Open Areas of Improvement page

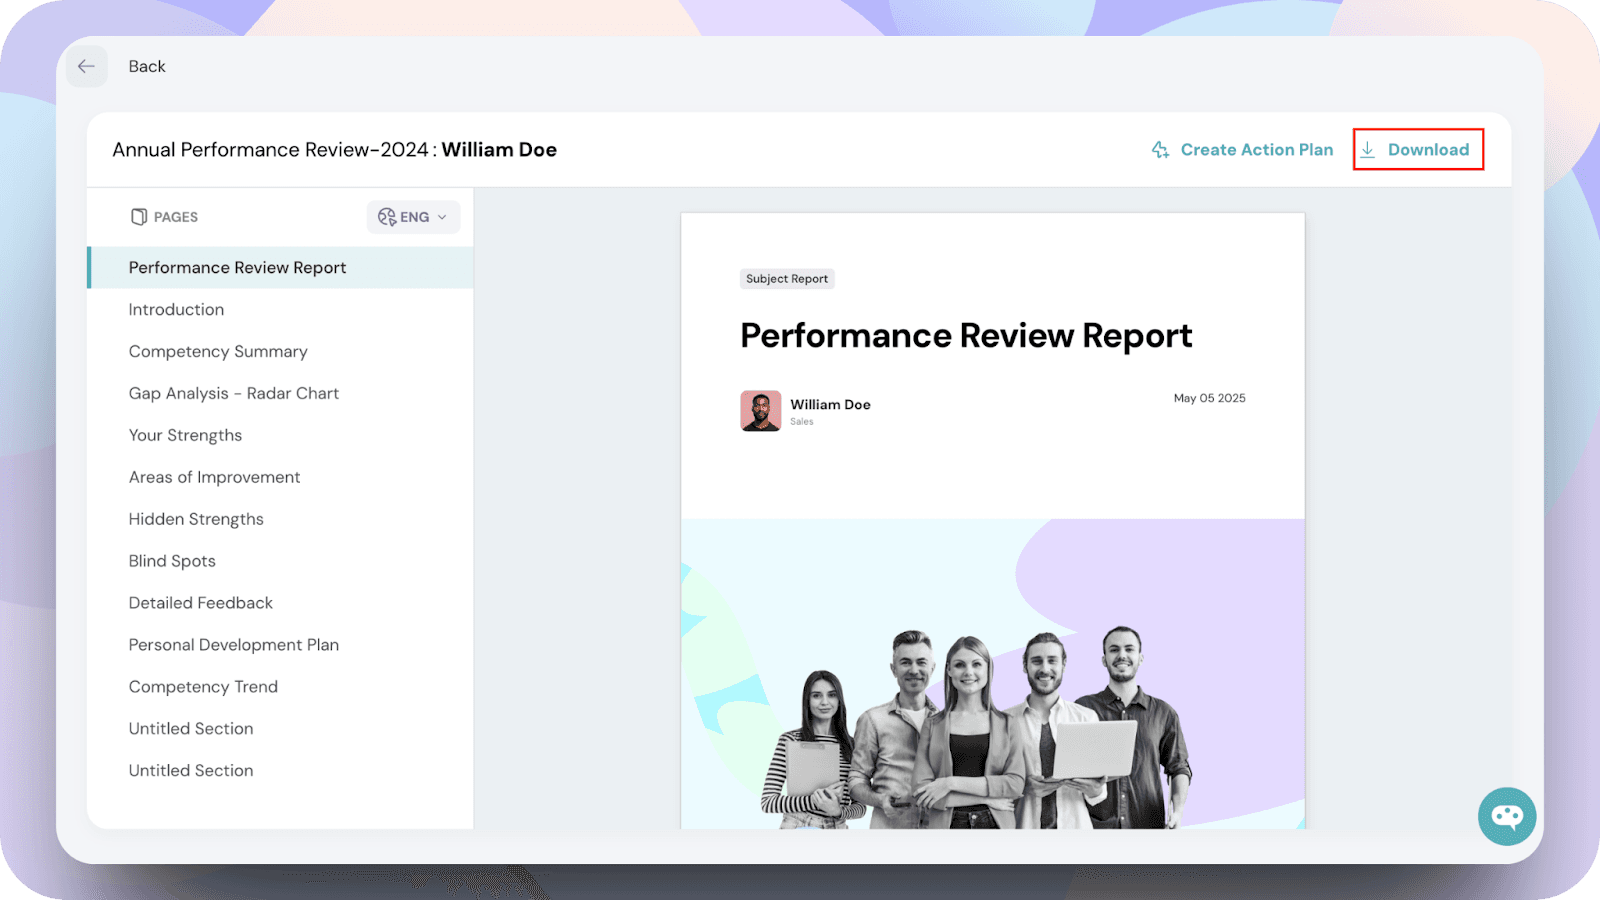coord(214,478)
